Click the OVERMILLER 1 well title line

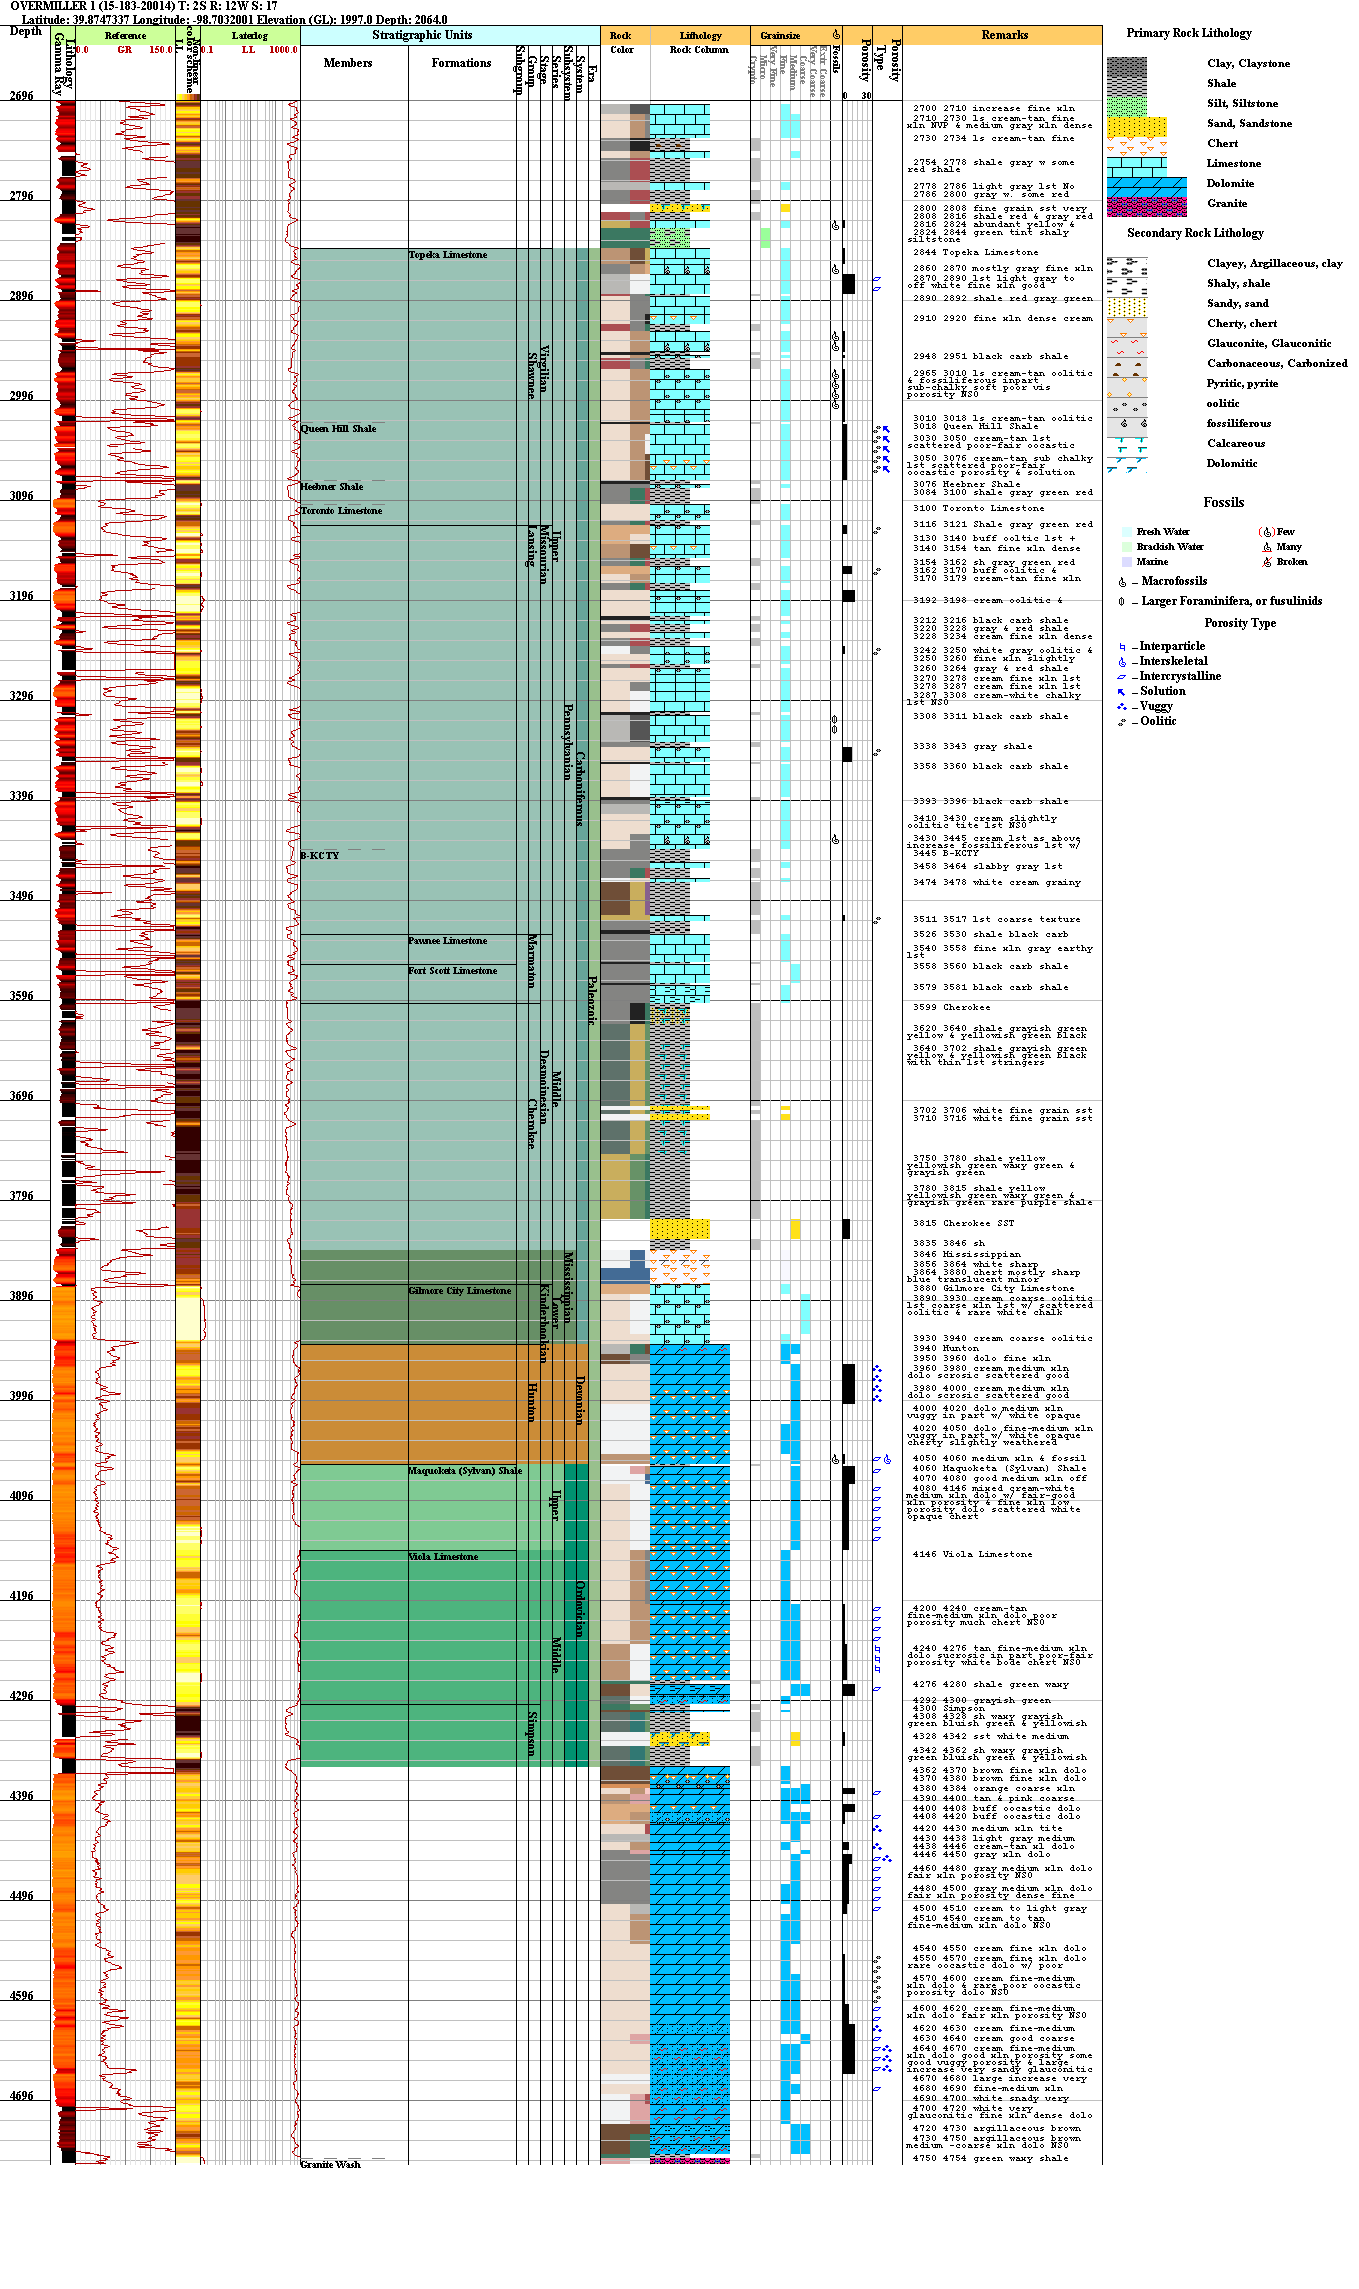pos(144,6)
